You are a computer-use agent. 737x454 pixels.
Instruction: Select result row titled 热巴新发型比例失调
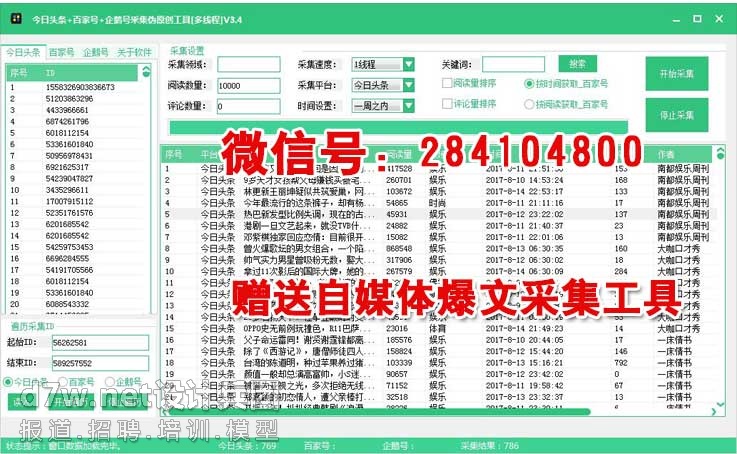click(437, 214)
